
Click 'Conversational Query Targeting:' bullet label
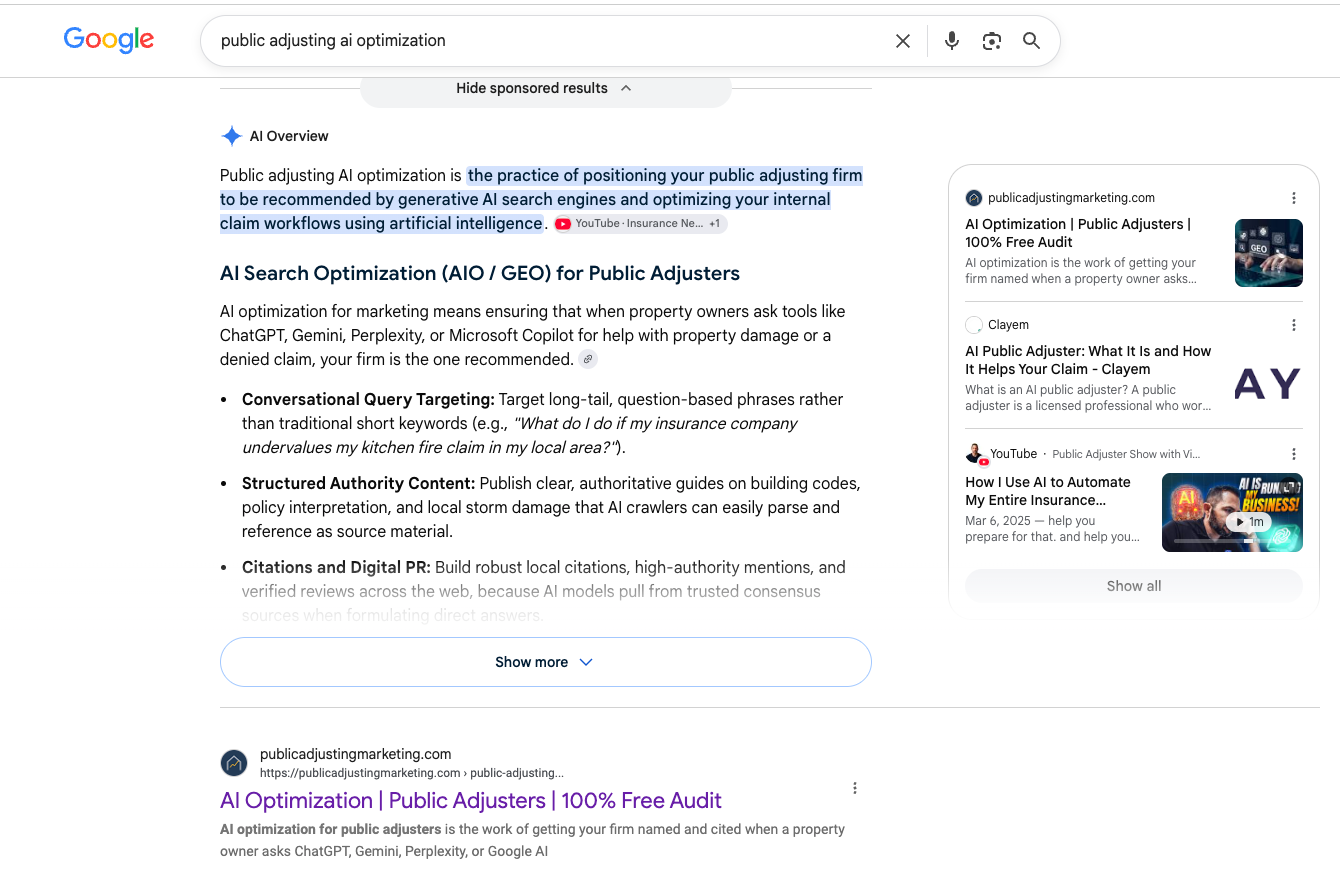pos(368,399)
